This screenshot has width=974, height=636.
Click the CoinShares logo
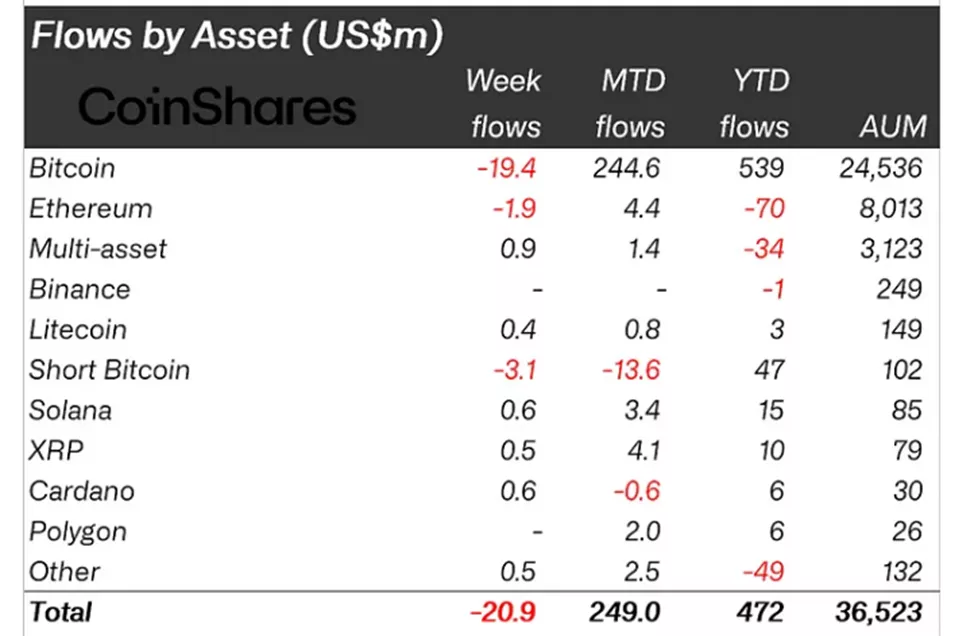tap(217, 106)
